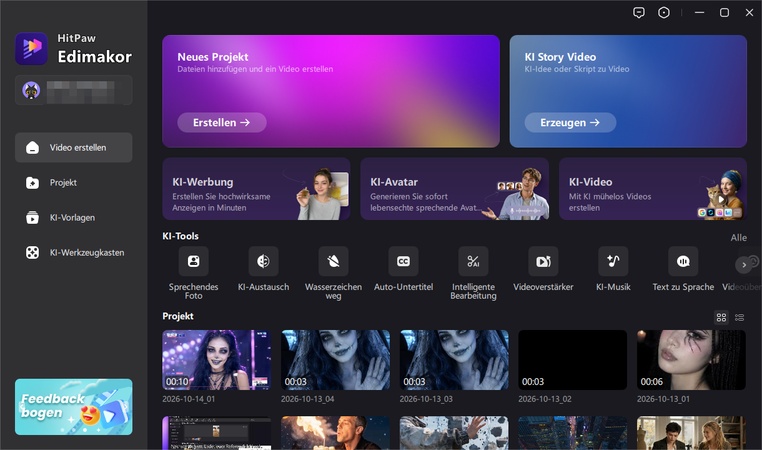The height and width of the screenshot is (450, 762).
Task: Open the project thumbnail of a couple indoors
Action: tap(691, 433)
